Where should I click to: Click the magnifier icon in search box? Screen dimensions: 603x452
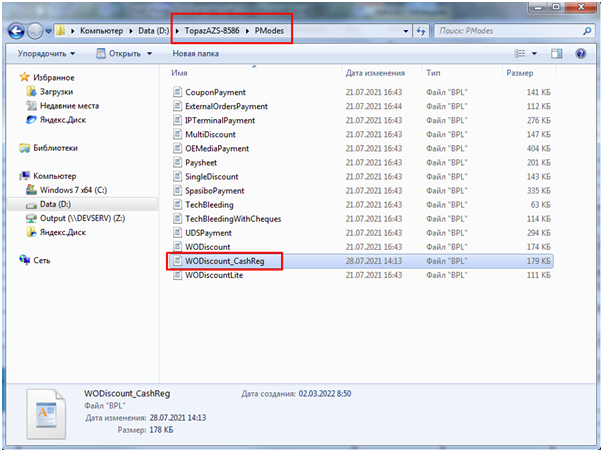pyautogui.click(x=587, y=31)
